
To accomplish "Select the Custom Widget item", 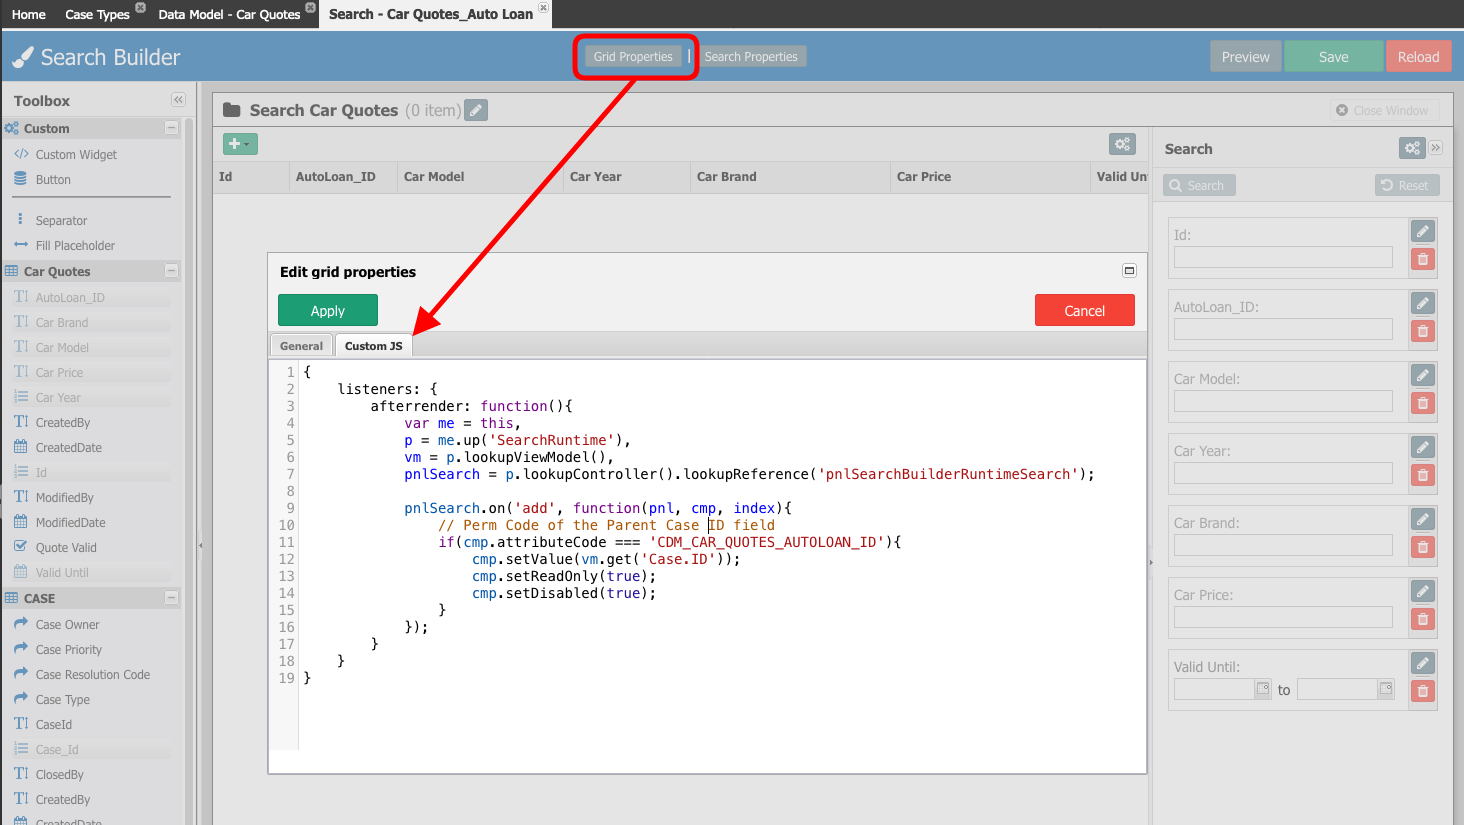I will tap(76, 155).
